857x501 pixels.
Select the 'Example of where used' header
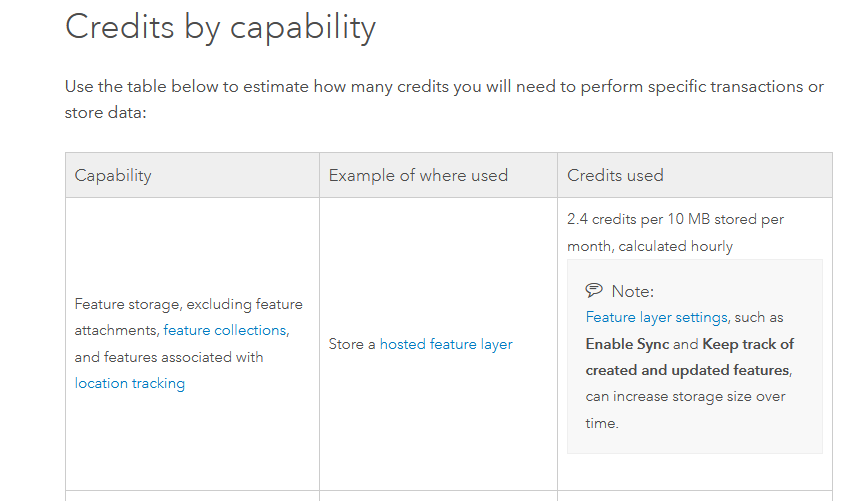point(418,175)
